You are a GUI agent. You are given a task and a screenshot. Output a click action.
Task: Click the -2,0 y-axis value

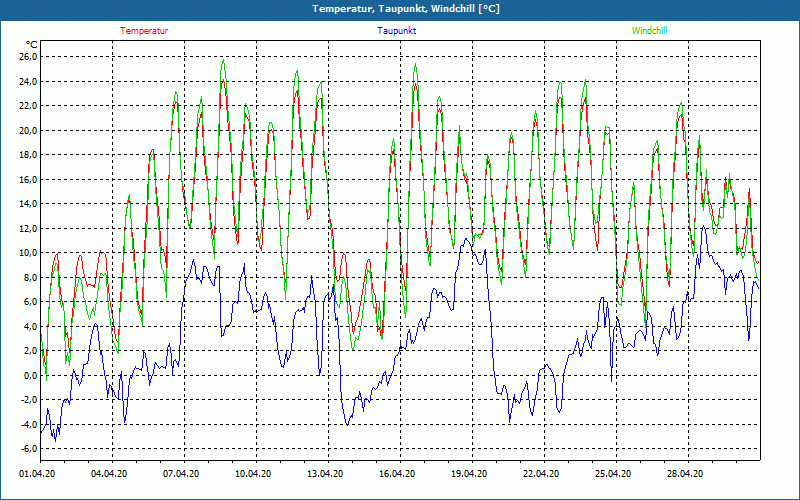tap(29, 399)
